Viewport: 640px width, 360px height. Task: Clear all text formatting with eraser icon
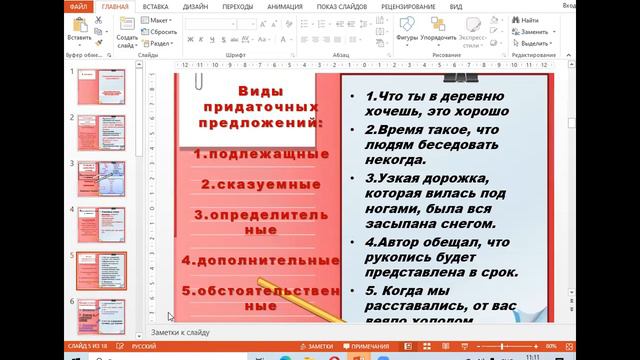point(289,24)
